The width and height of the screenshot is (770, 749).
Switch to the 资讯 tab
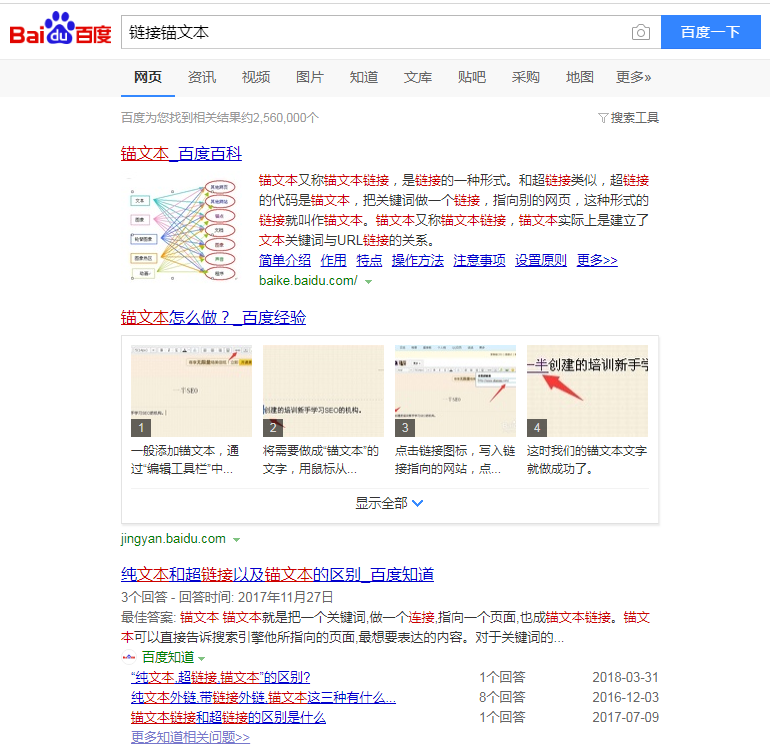[202, 77]
